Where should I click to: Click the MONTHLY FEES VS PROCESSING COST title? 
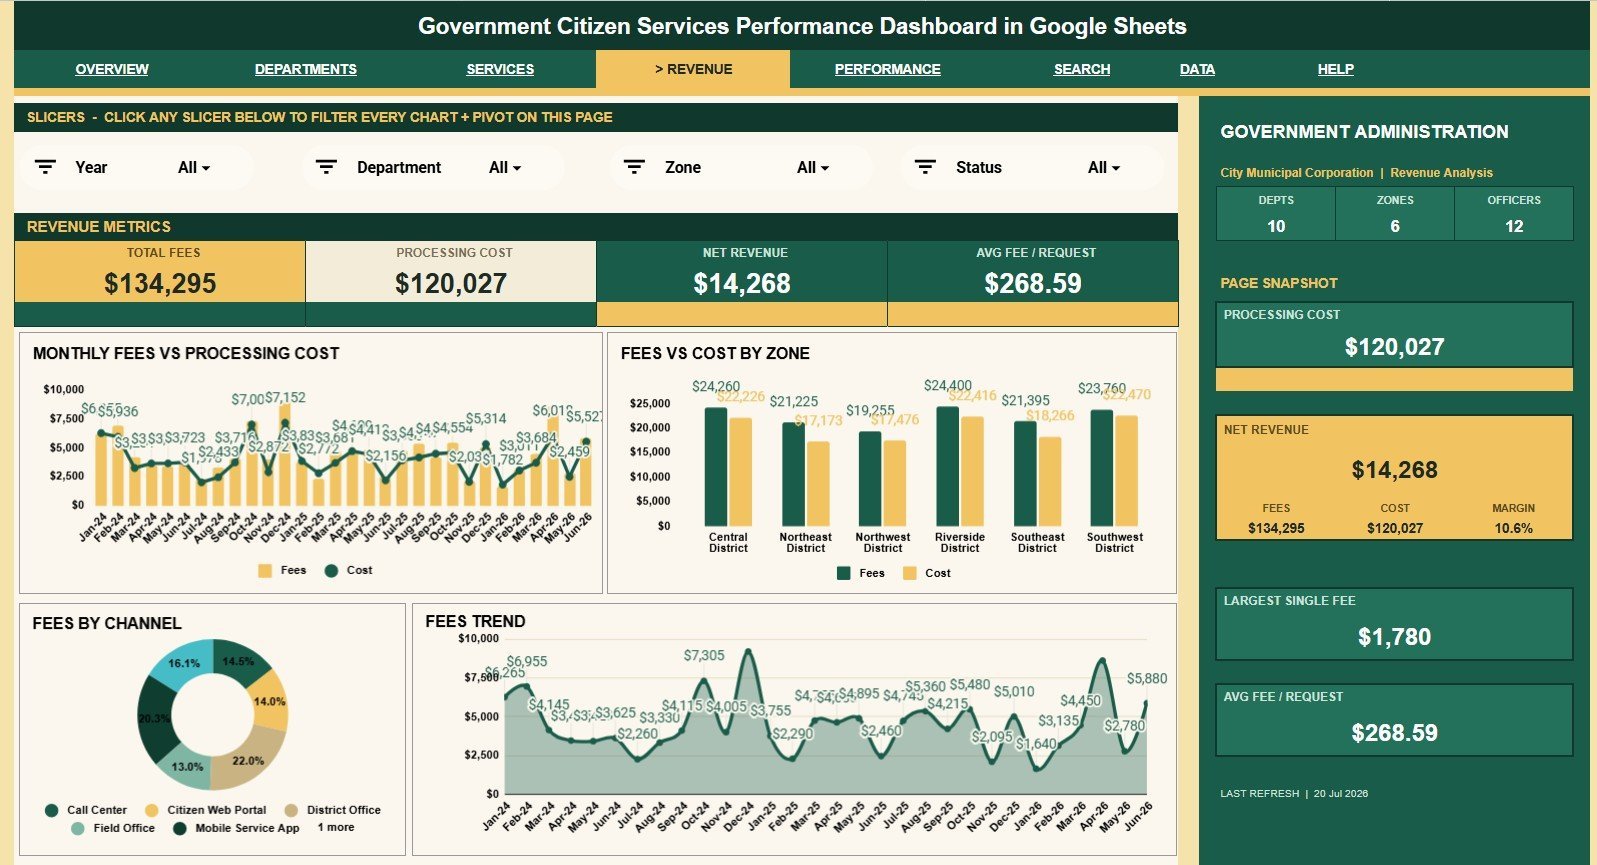(186, 353)
